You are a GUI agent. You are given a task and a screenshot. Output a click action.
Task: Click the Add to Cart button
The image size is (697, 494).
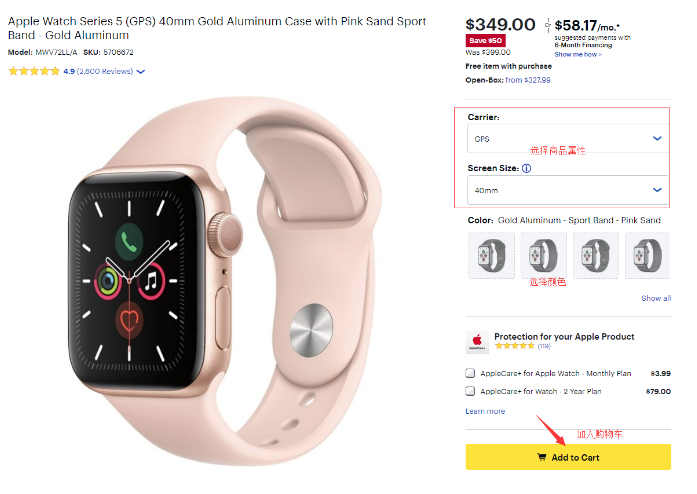[568, 457]
